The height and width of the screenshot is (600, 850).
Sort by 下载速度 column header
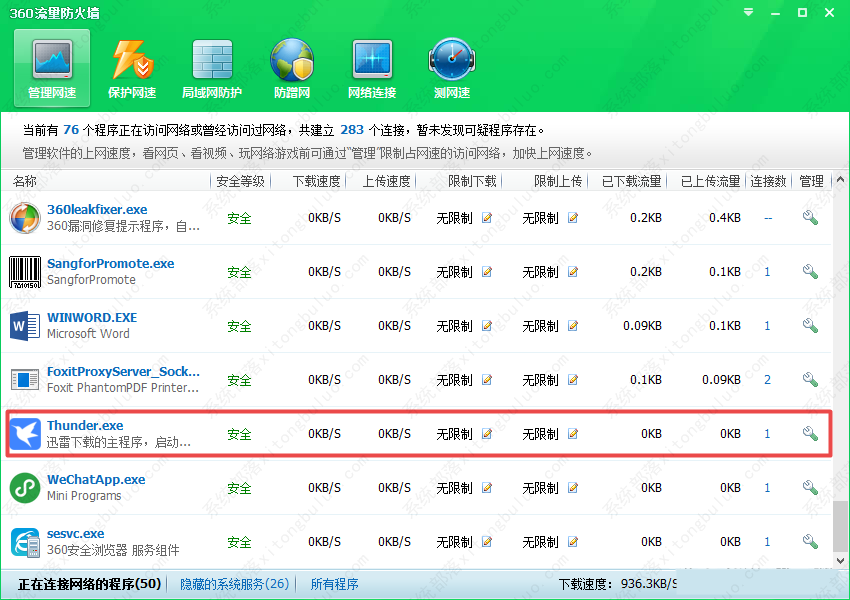pyautogui.click(x=317, y=181)
